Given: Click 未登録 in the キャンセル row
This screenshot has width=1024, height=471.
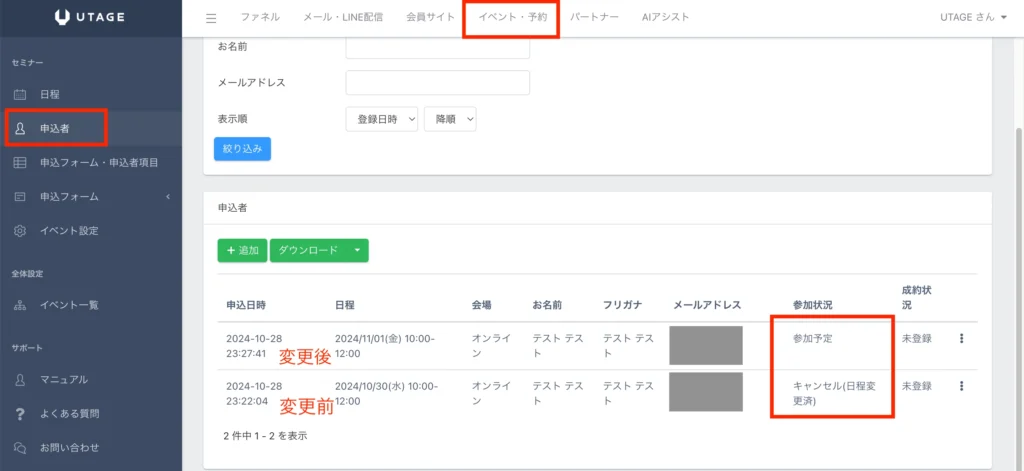Looking at the screenshot, I should click(x=917, y=386).
